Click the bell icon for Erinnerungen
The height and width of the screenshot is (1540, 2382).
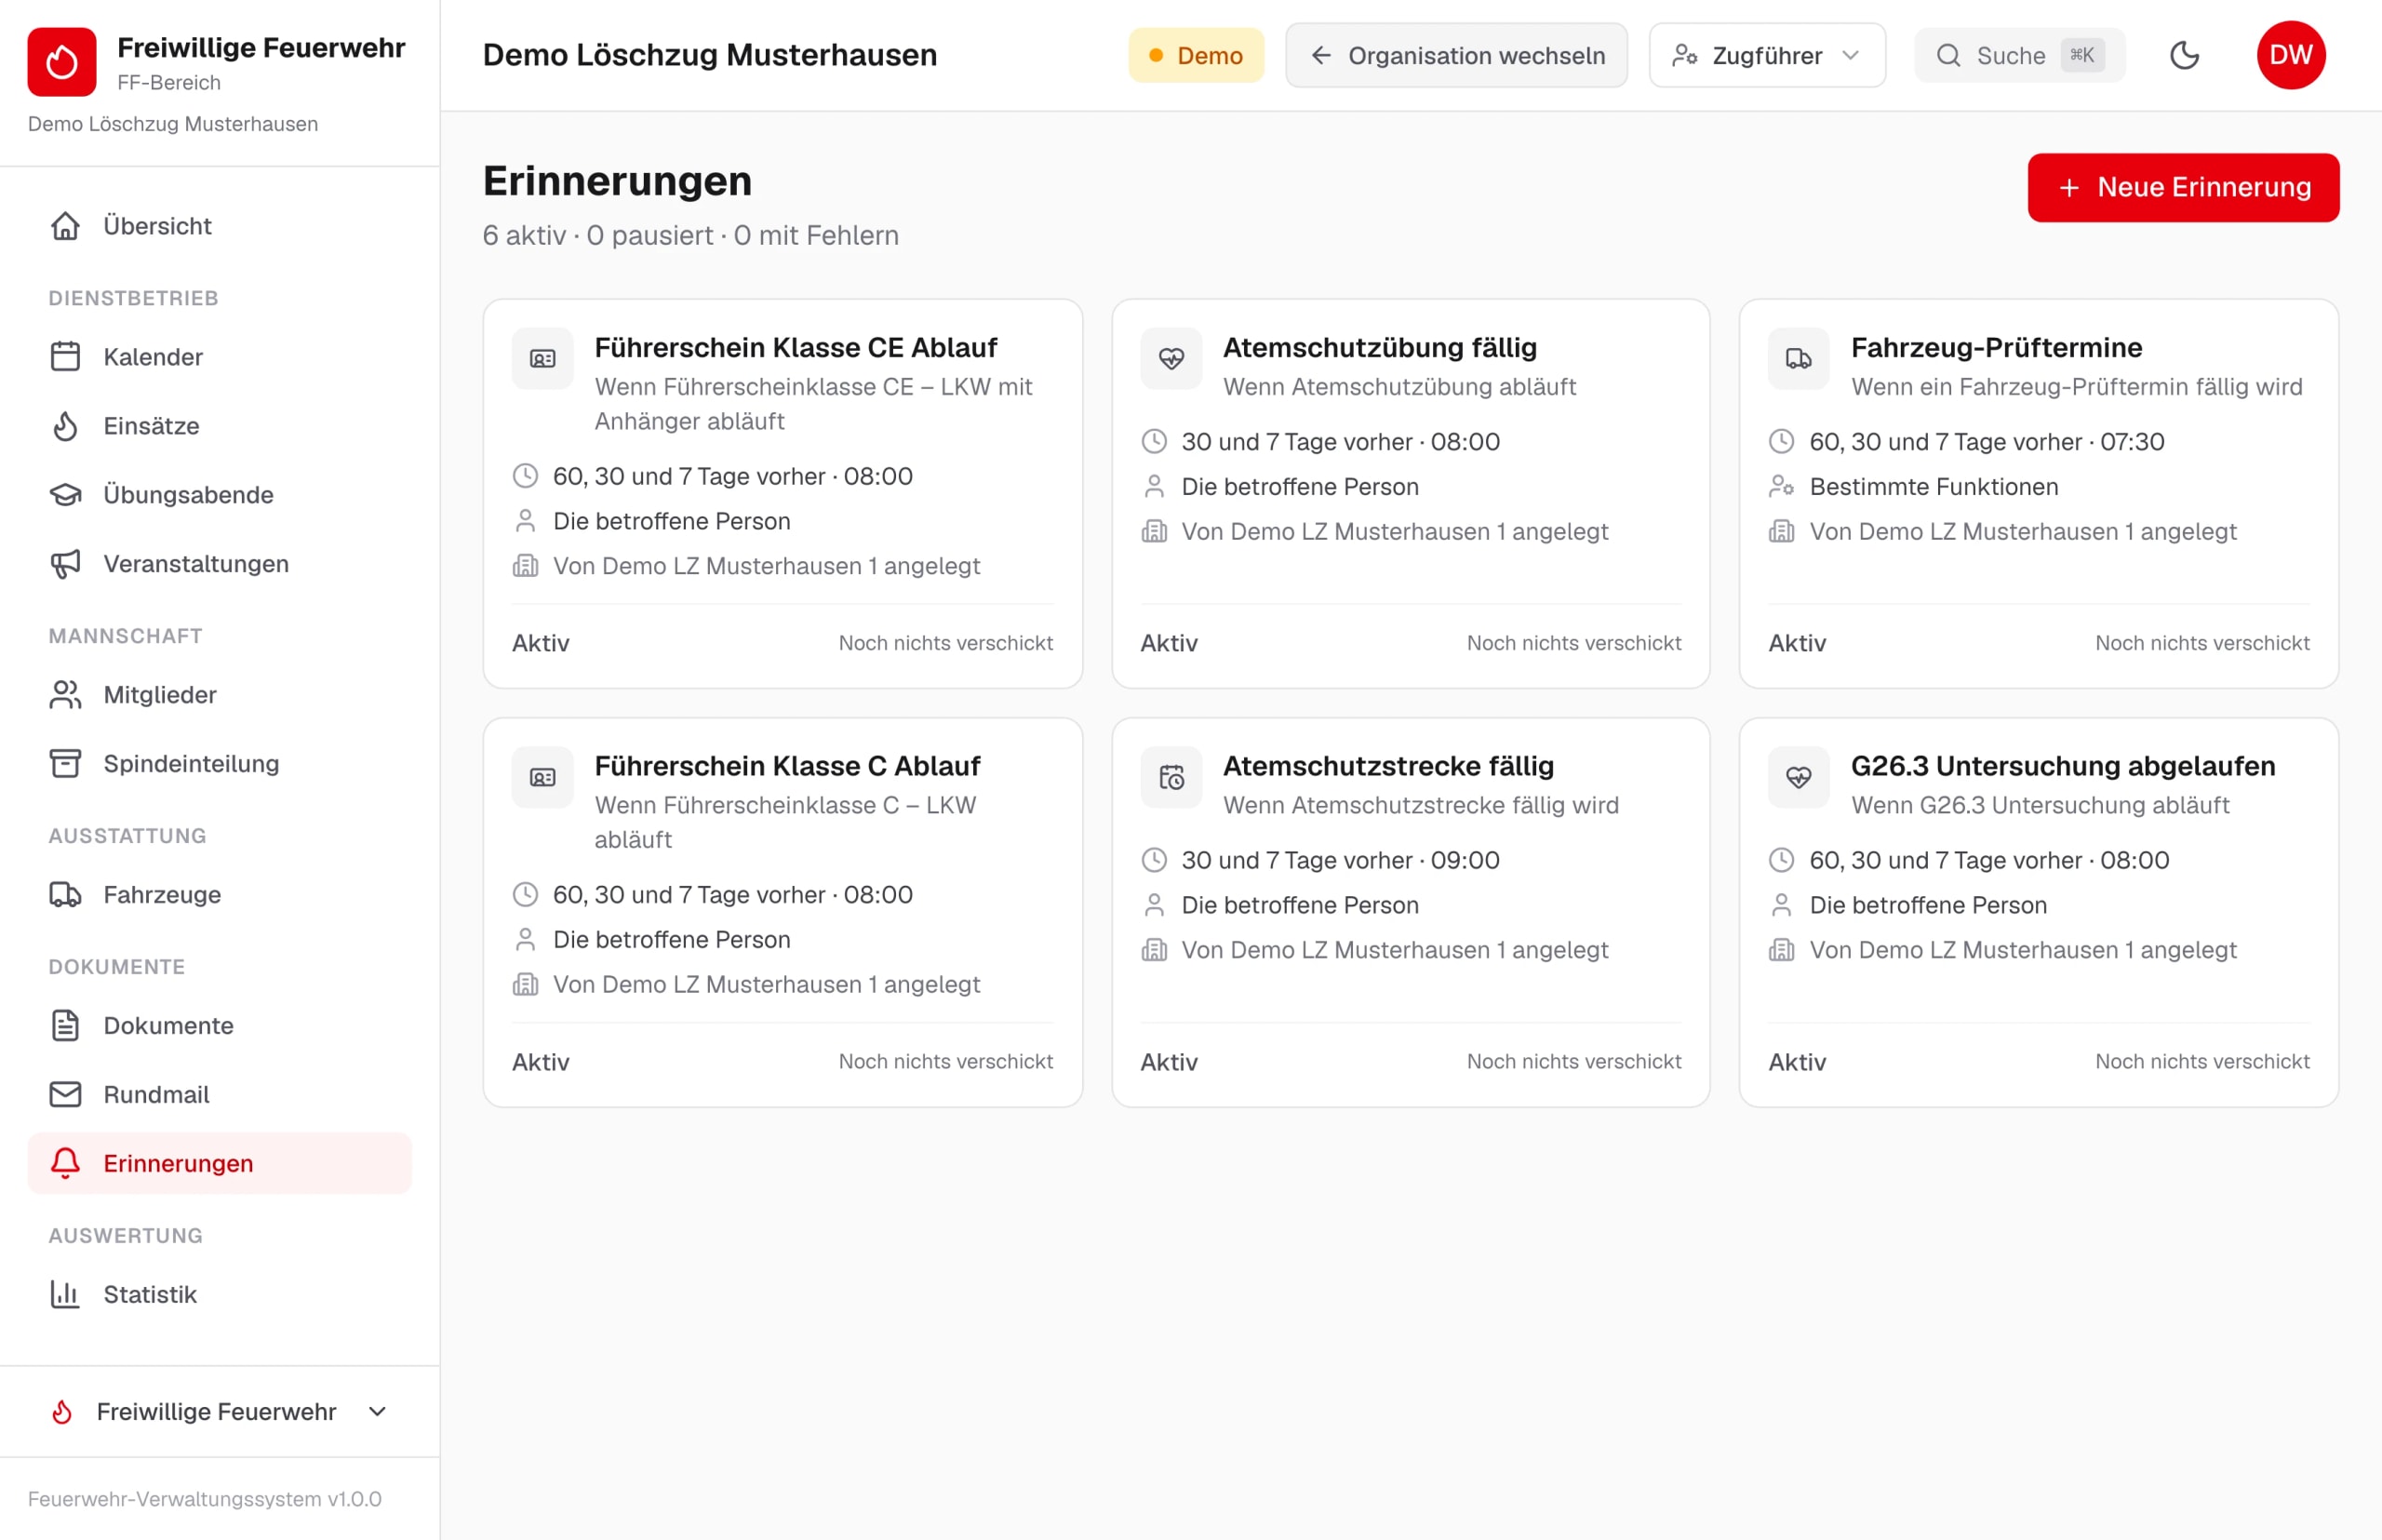[x=66, y=1163]
